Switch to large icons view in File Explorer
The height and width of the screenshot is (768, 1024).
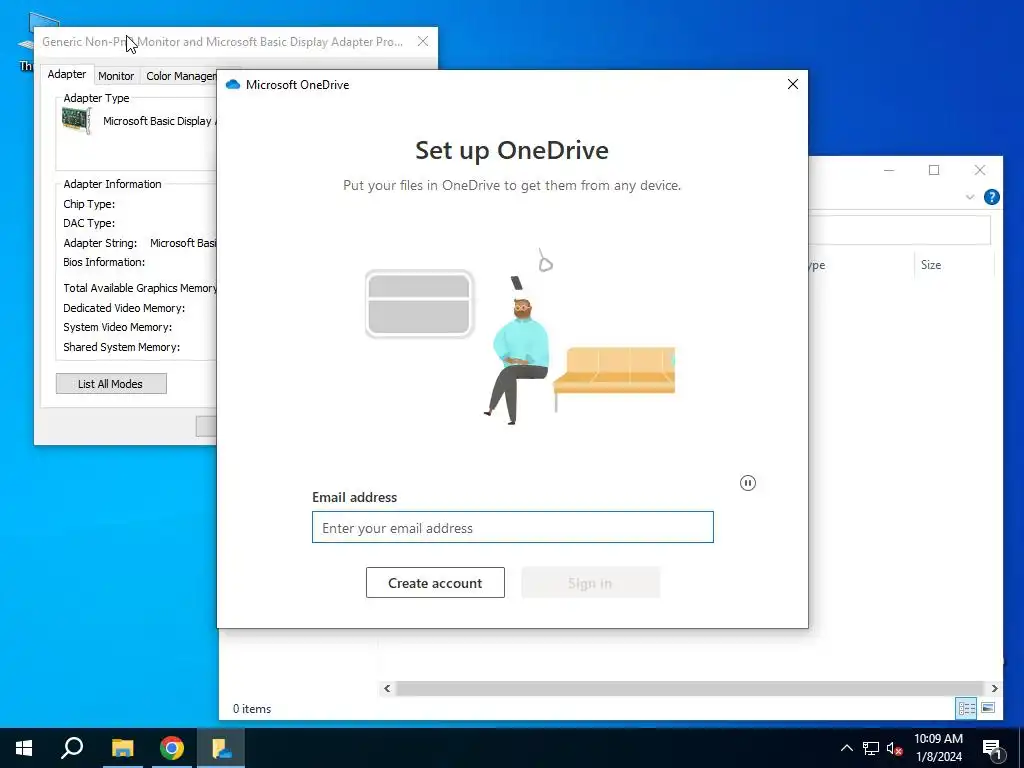click(x=988, y=708)
